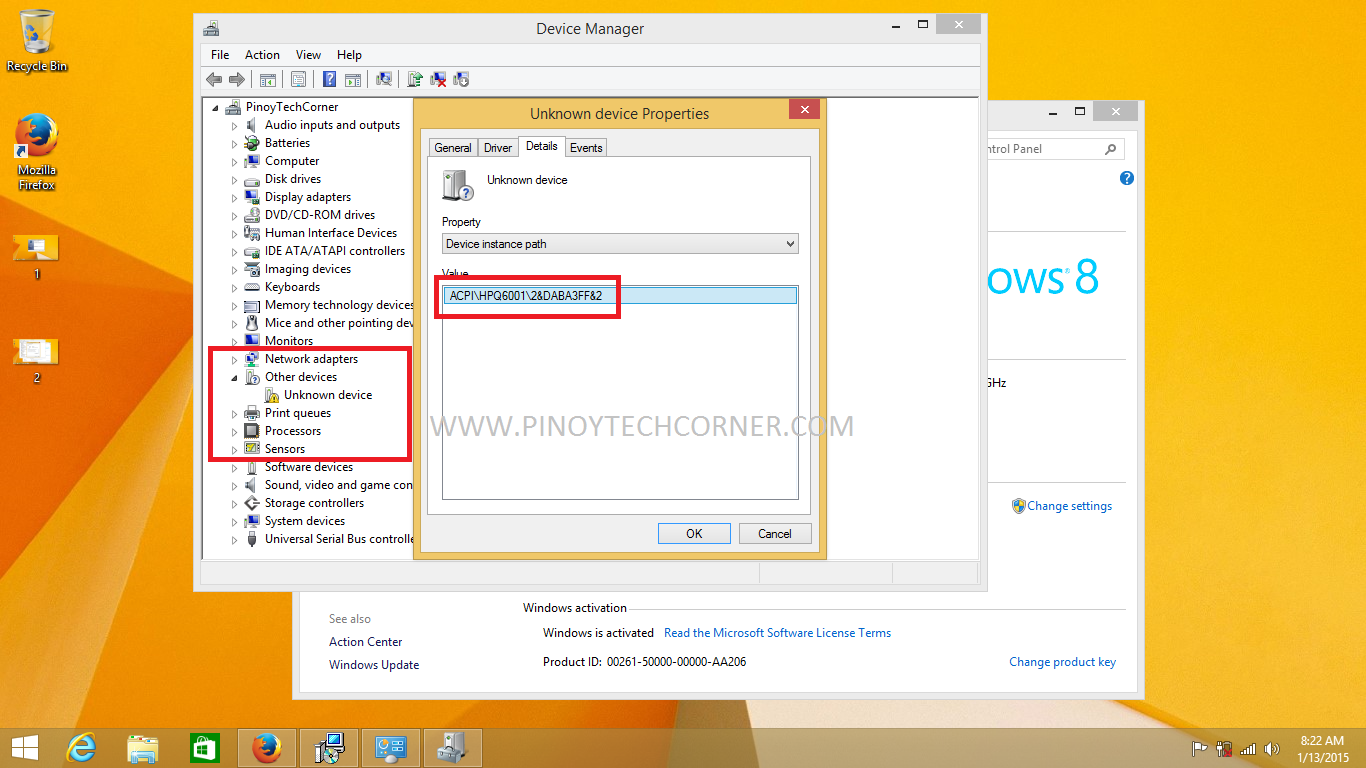1366x768 pixels.
Task: Collapse the Other devices node arrow
Action: tap(235, 378)
